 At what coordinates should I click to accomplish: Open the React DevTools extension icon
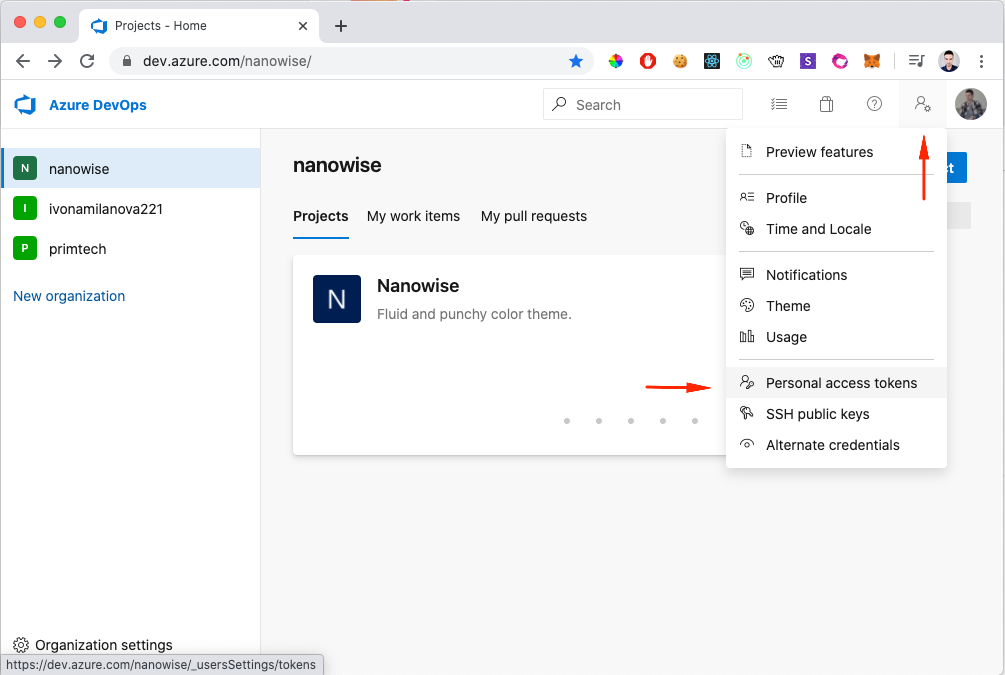(711, 61)
